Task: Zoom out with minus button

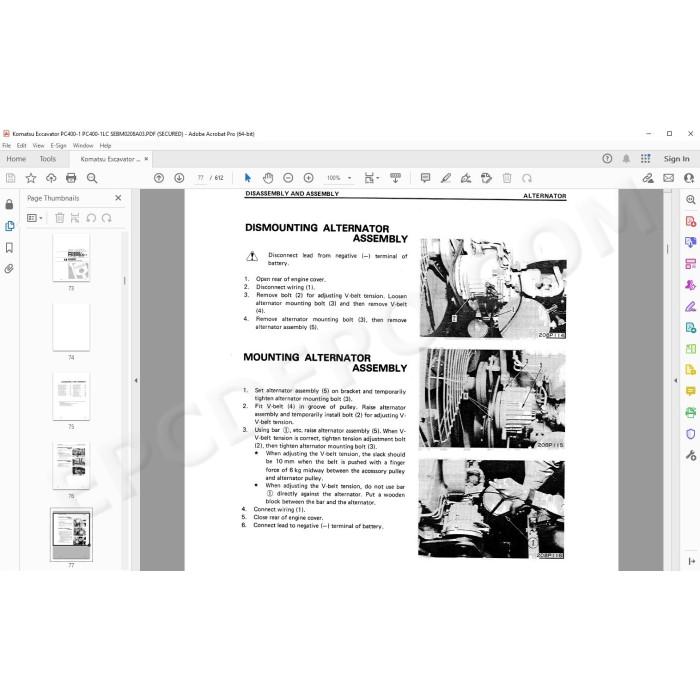Action: (x=288, y=178)
